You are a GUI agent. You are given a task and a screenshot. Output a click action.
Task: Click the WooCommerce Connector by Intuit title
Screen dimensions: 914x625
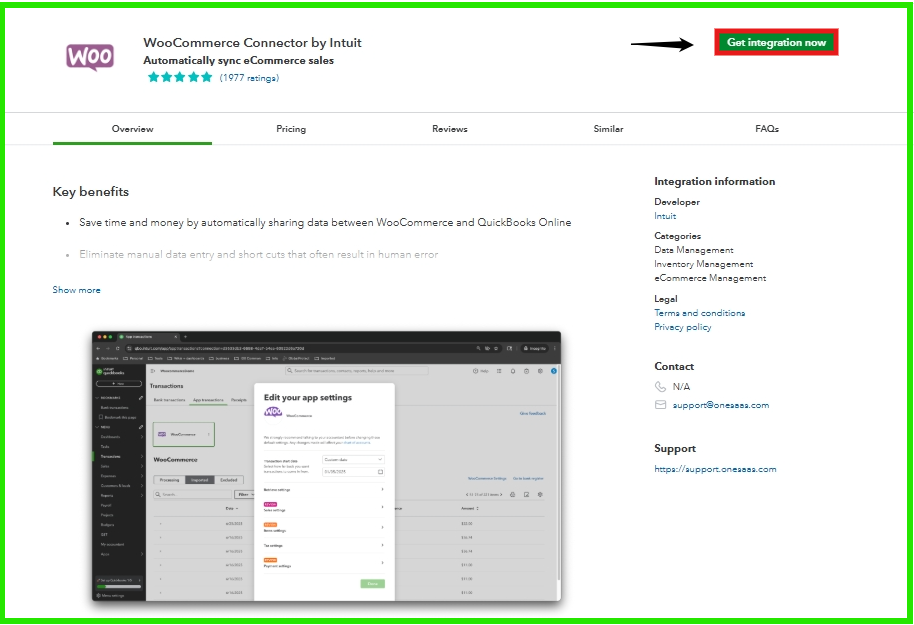coord(252,43)
